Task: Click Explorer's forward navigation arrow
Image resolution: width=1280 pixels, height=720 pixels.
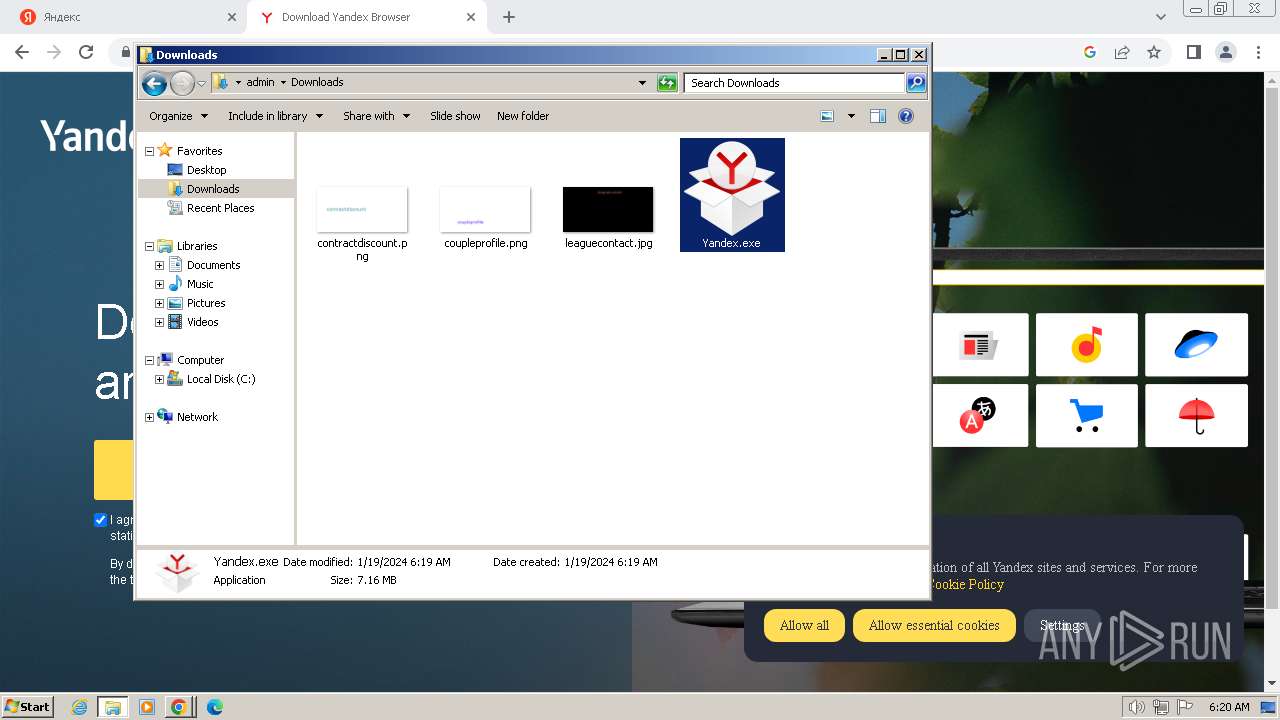Action: [182, 83]
